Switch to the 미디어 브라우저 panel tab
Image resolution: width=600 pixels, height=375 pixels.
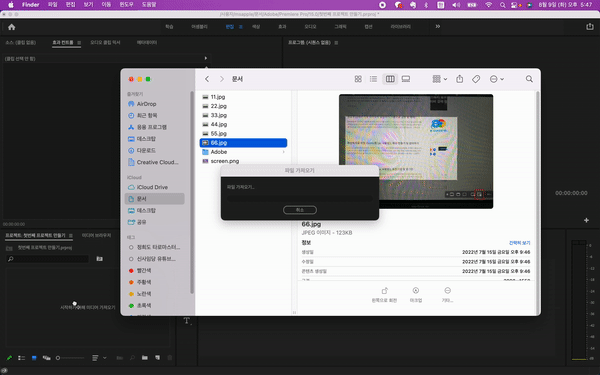click(96, 235)
